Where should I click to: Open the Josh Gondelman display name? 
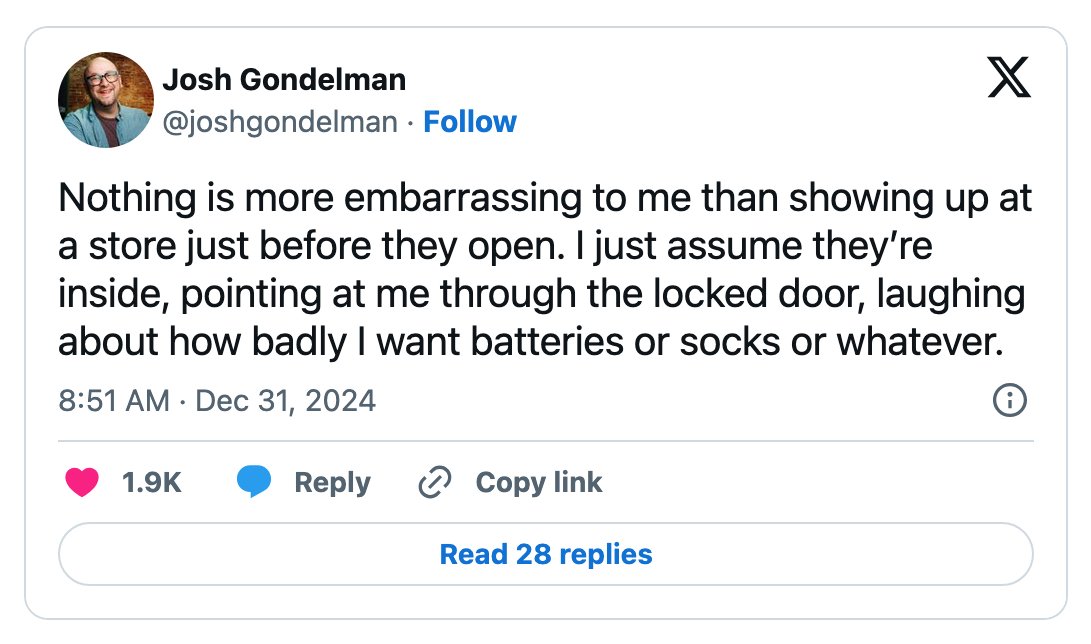284,80
